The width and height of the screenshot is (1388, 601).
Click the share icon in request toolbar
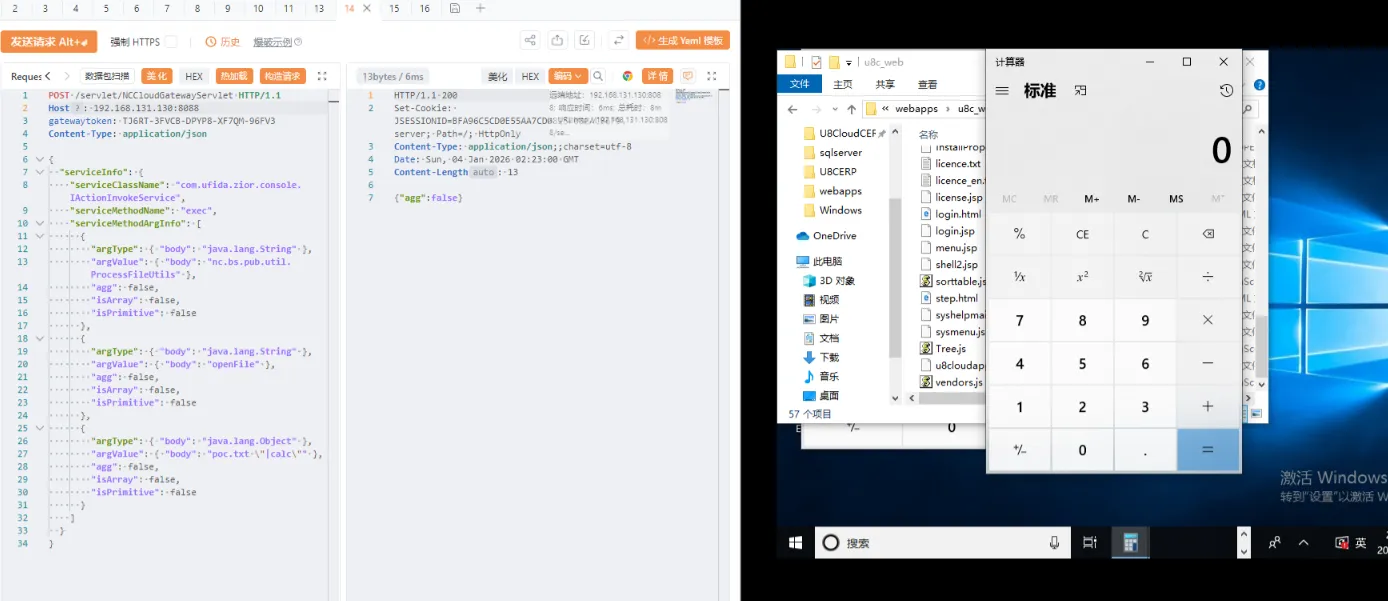[x=530, y=41]
